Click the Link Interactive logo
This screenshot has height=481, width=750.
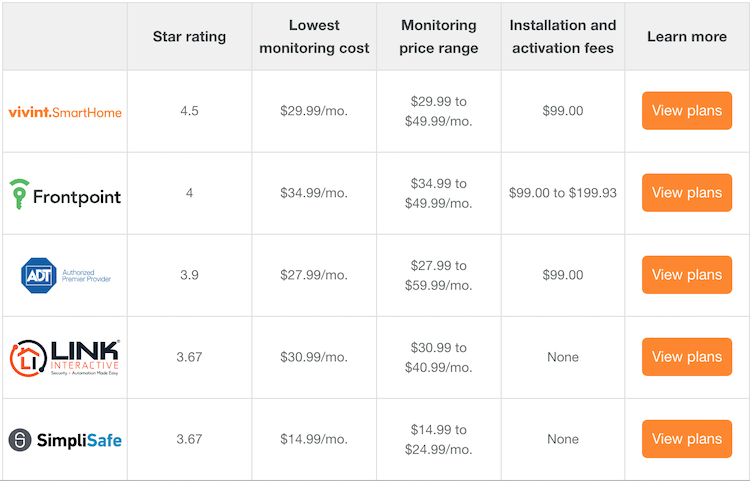pyautogui.click(x=65, y=357)
